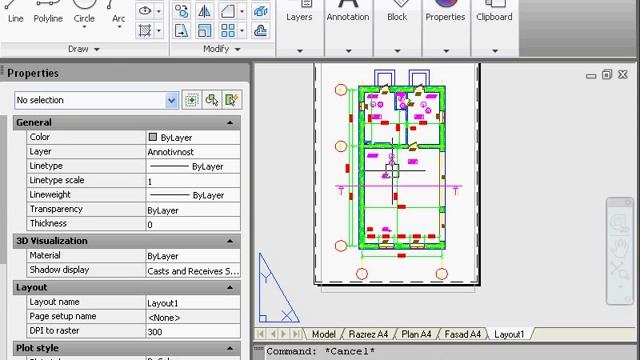Expand Annotation panel dropdown arrow
The height and width of the screenshot is (360, 640).
point(349,51)
